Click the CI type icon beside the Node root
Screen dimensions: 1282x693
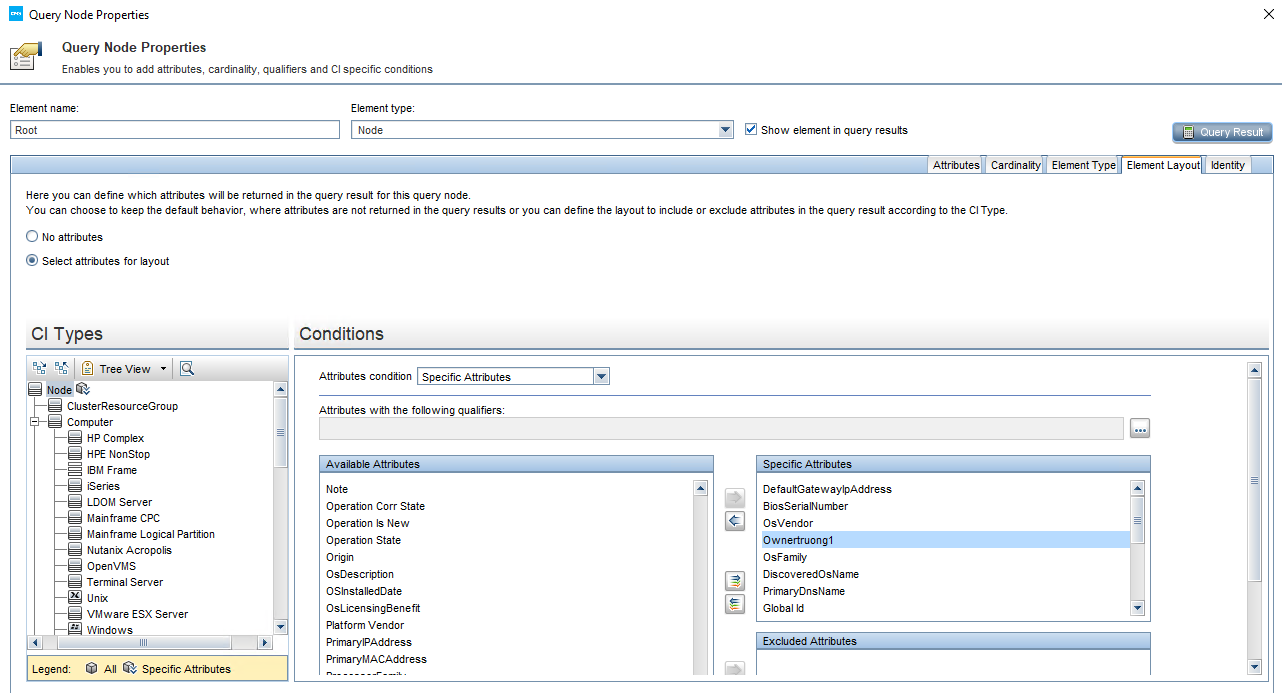[82, 388]
